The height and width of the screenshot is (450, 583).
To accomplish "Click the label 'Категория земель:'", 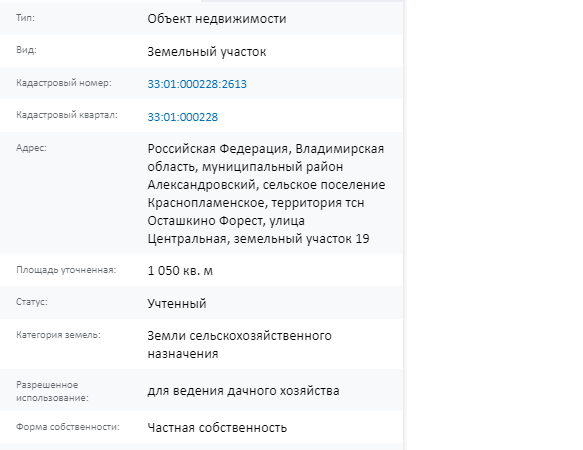I will point(58,335).
